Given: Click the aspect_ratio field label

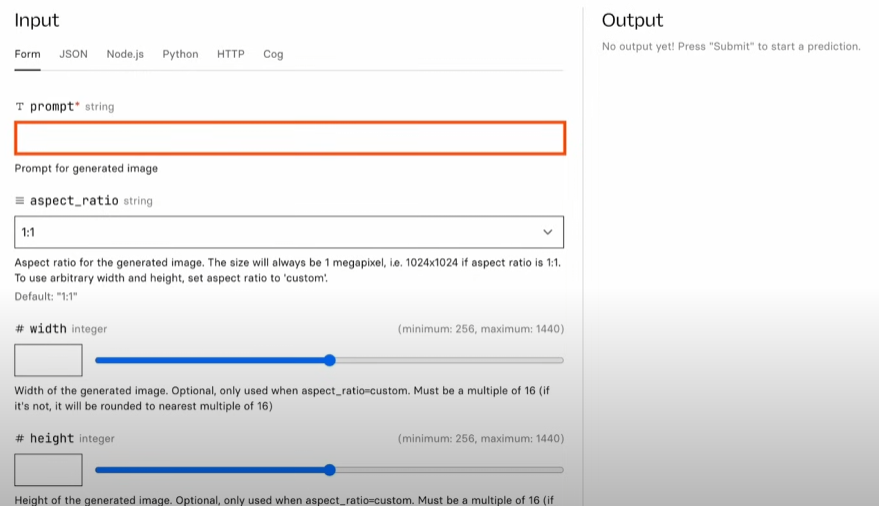Looking at the screenshot, I should [x=74, y=201].
